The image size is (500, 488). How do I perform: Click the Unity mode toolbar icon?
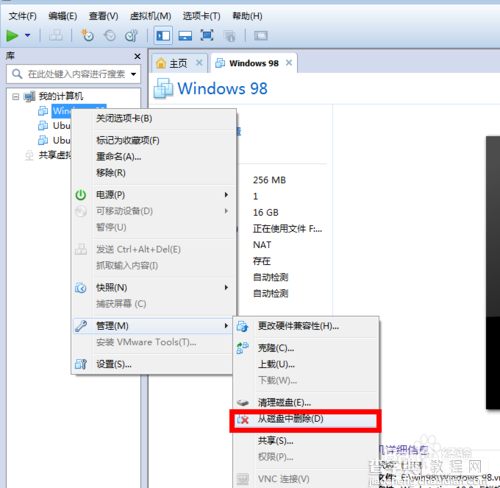coord(229,36)
